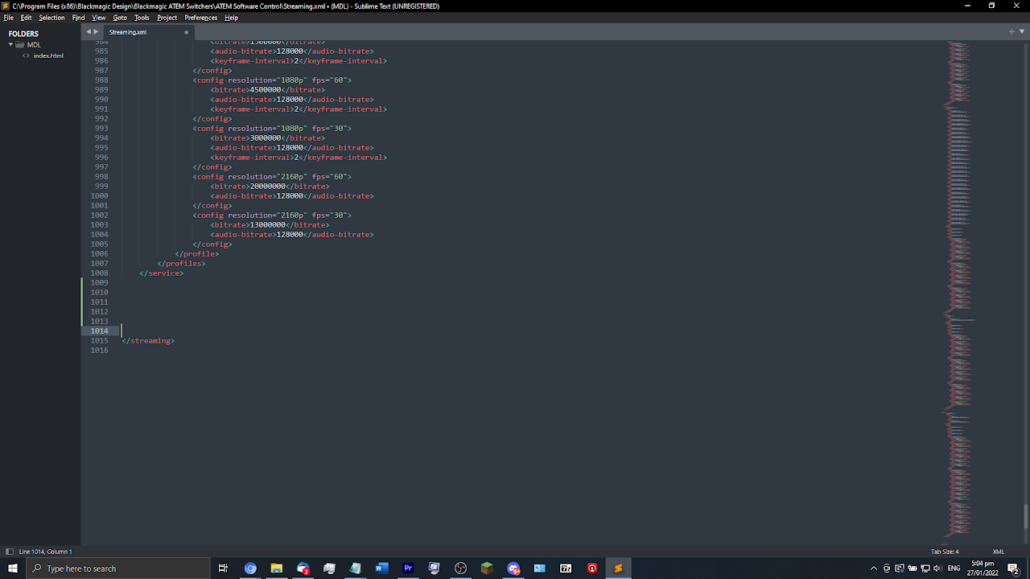Image resolution: width=1030 pixels, height=579 pixels.
Task: Click the tab back arrow icon
Action: (x=88, y=31)
